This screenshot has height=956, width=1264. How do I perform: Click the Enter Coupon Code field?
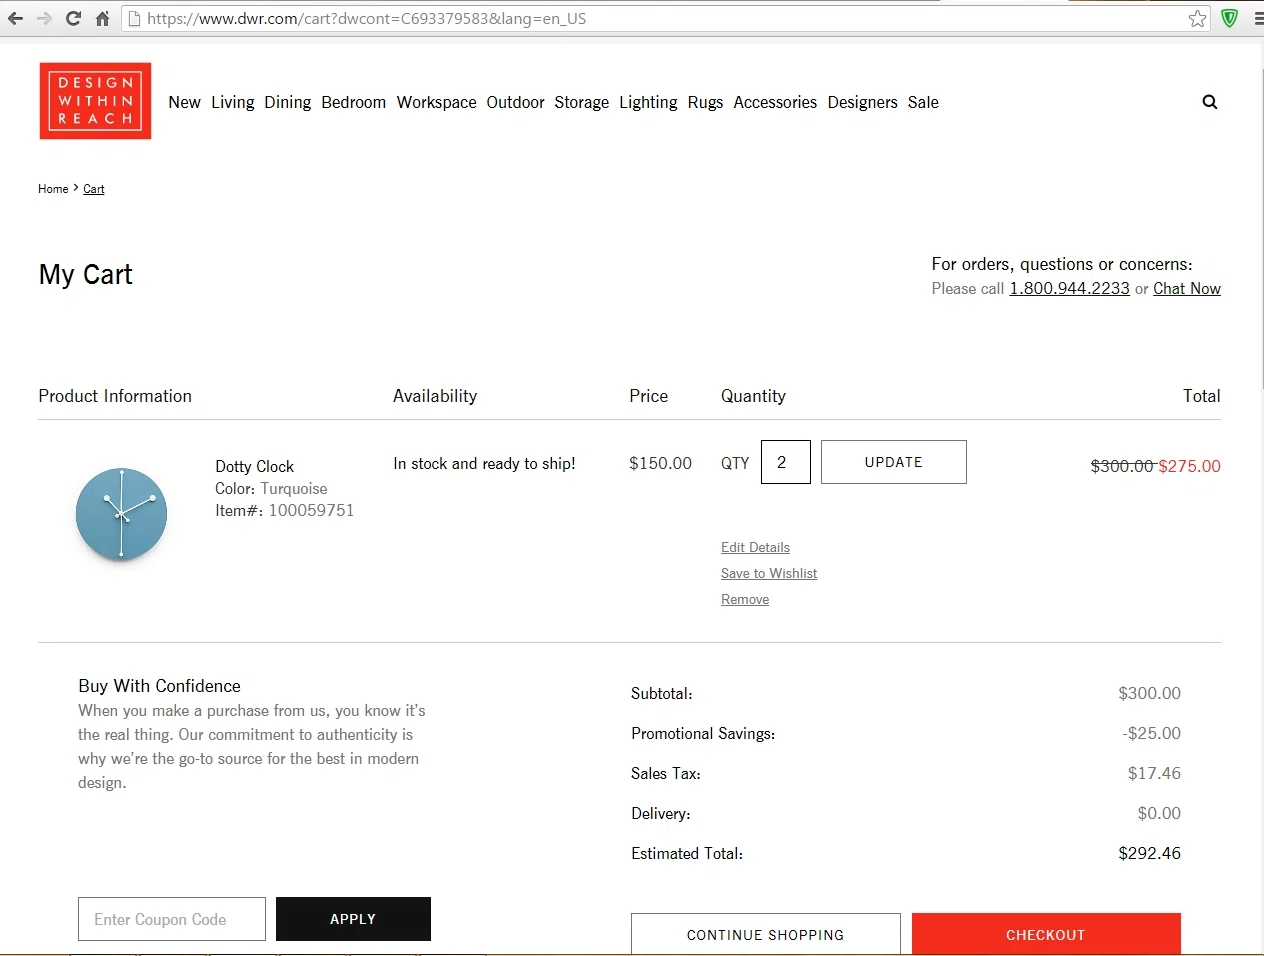pyautogui.click(x=172, y=919)
